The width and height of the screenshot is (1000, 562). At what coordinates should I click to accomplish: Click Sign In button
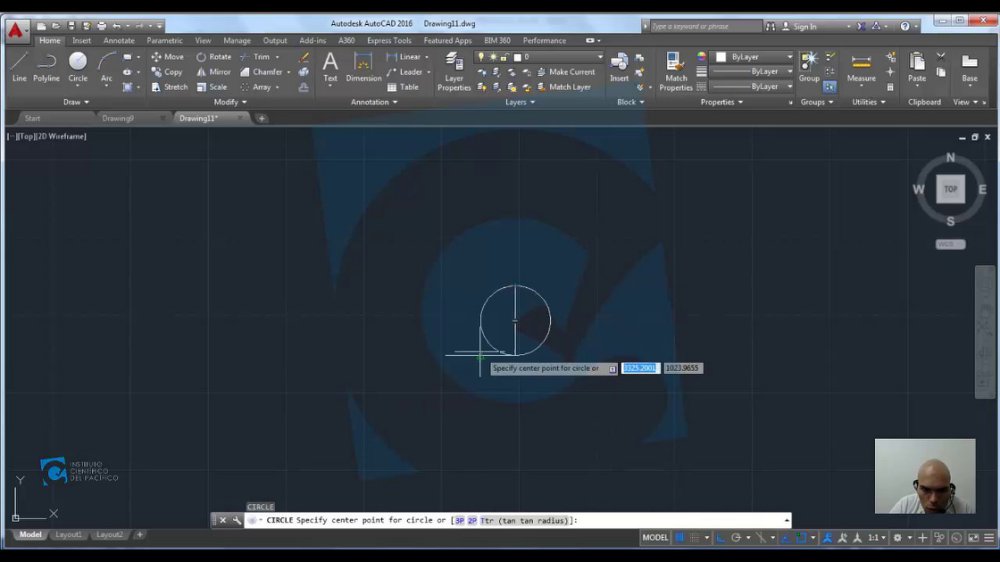[799, 26]
